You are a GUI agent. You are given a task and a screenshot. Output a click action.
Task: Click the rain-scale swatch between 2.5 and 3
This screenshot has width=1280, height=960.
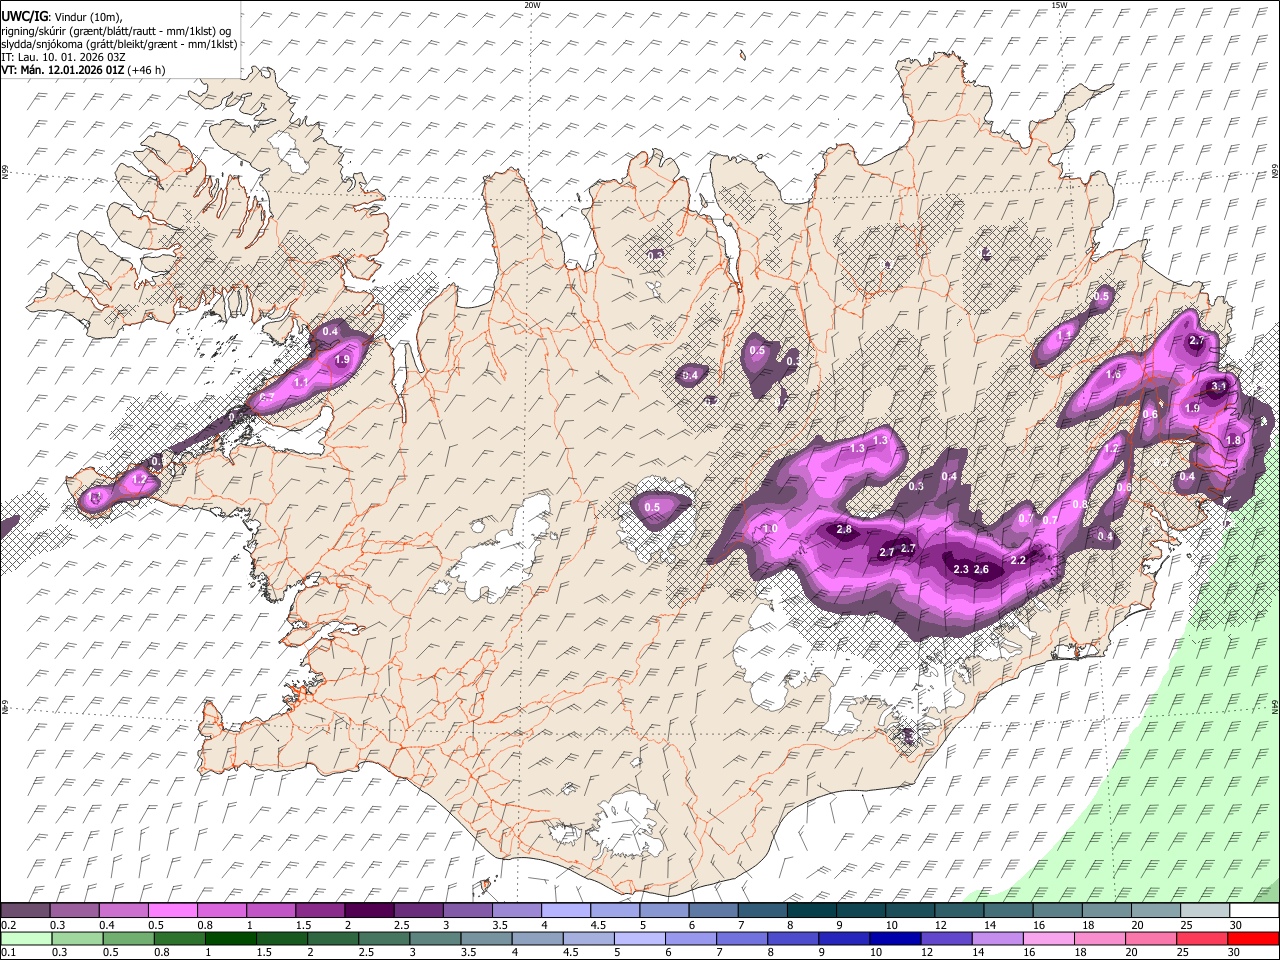point(384,938)
